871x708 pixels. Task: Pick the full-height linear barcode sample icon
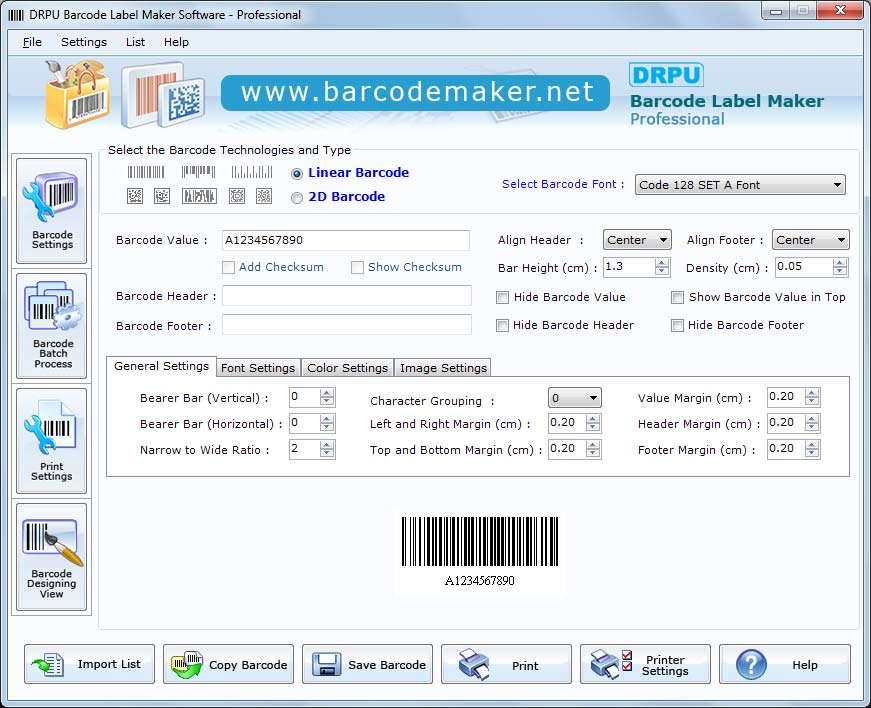[x=146, y=172]
